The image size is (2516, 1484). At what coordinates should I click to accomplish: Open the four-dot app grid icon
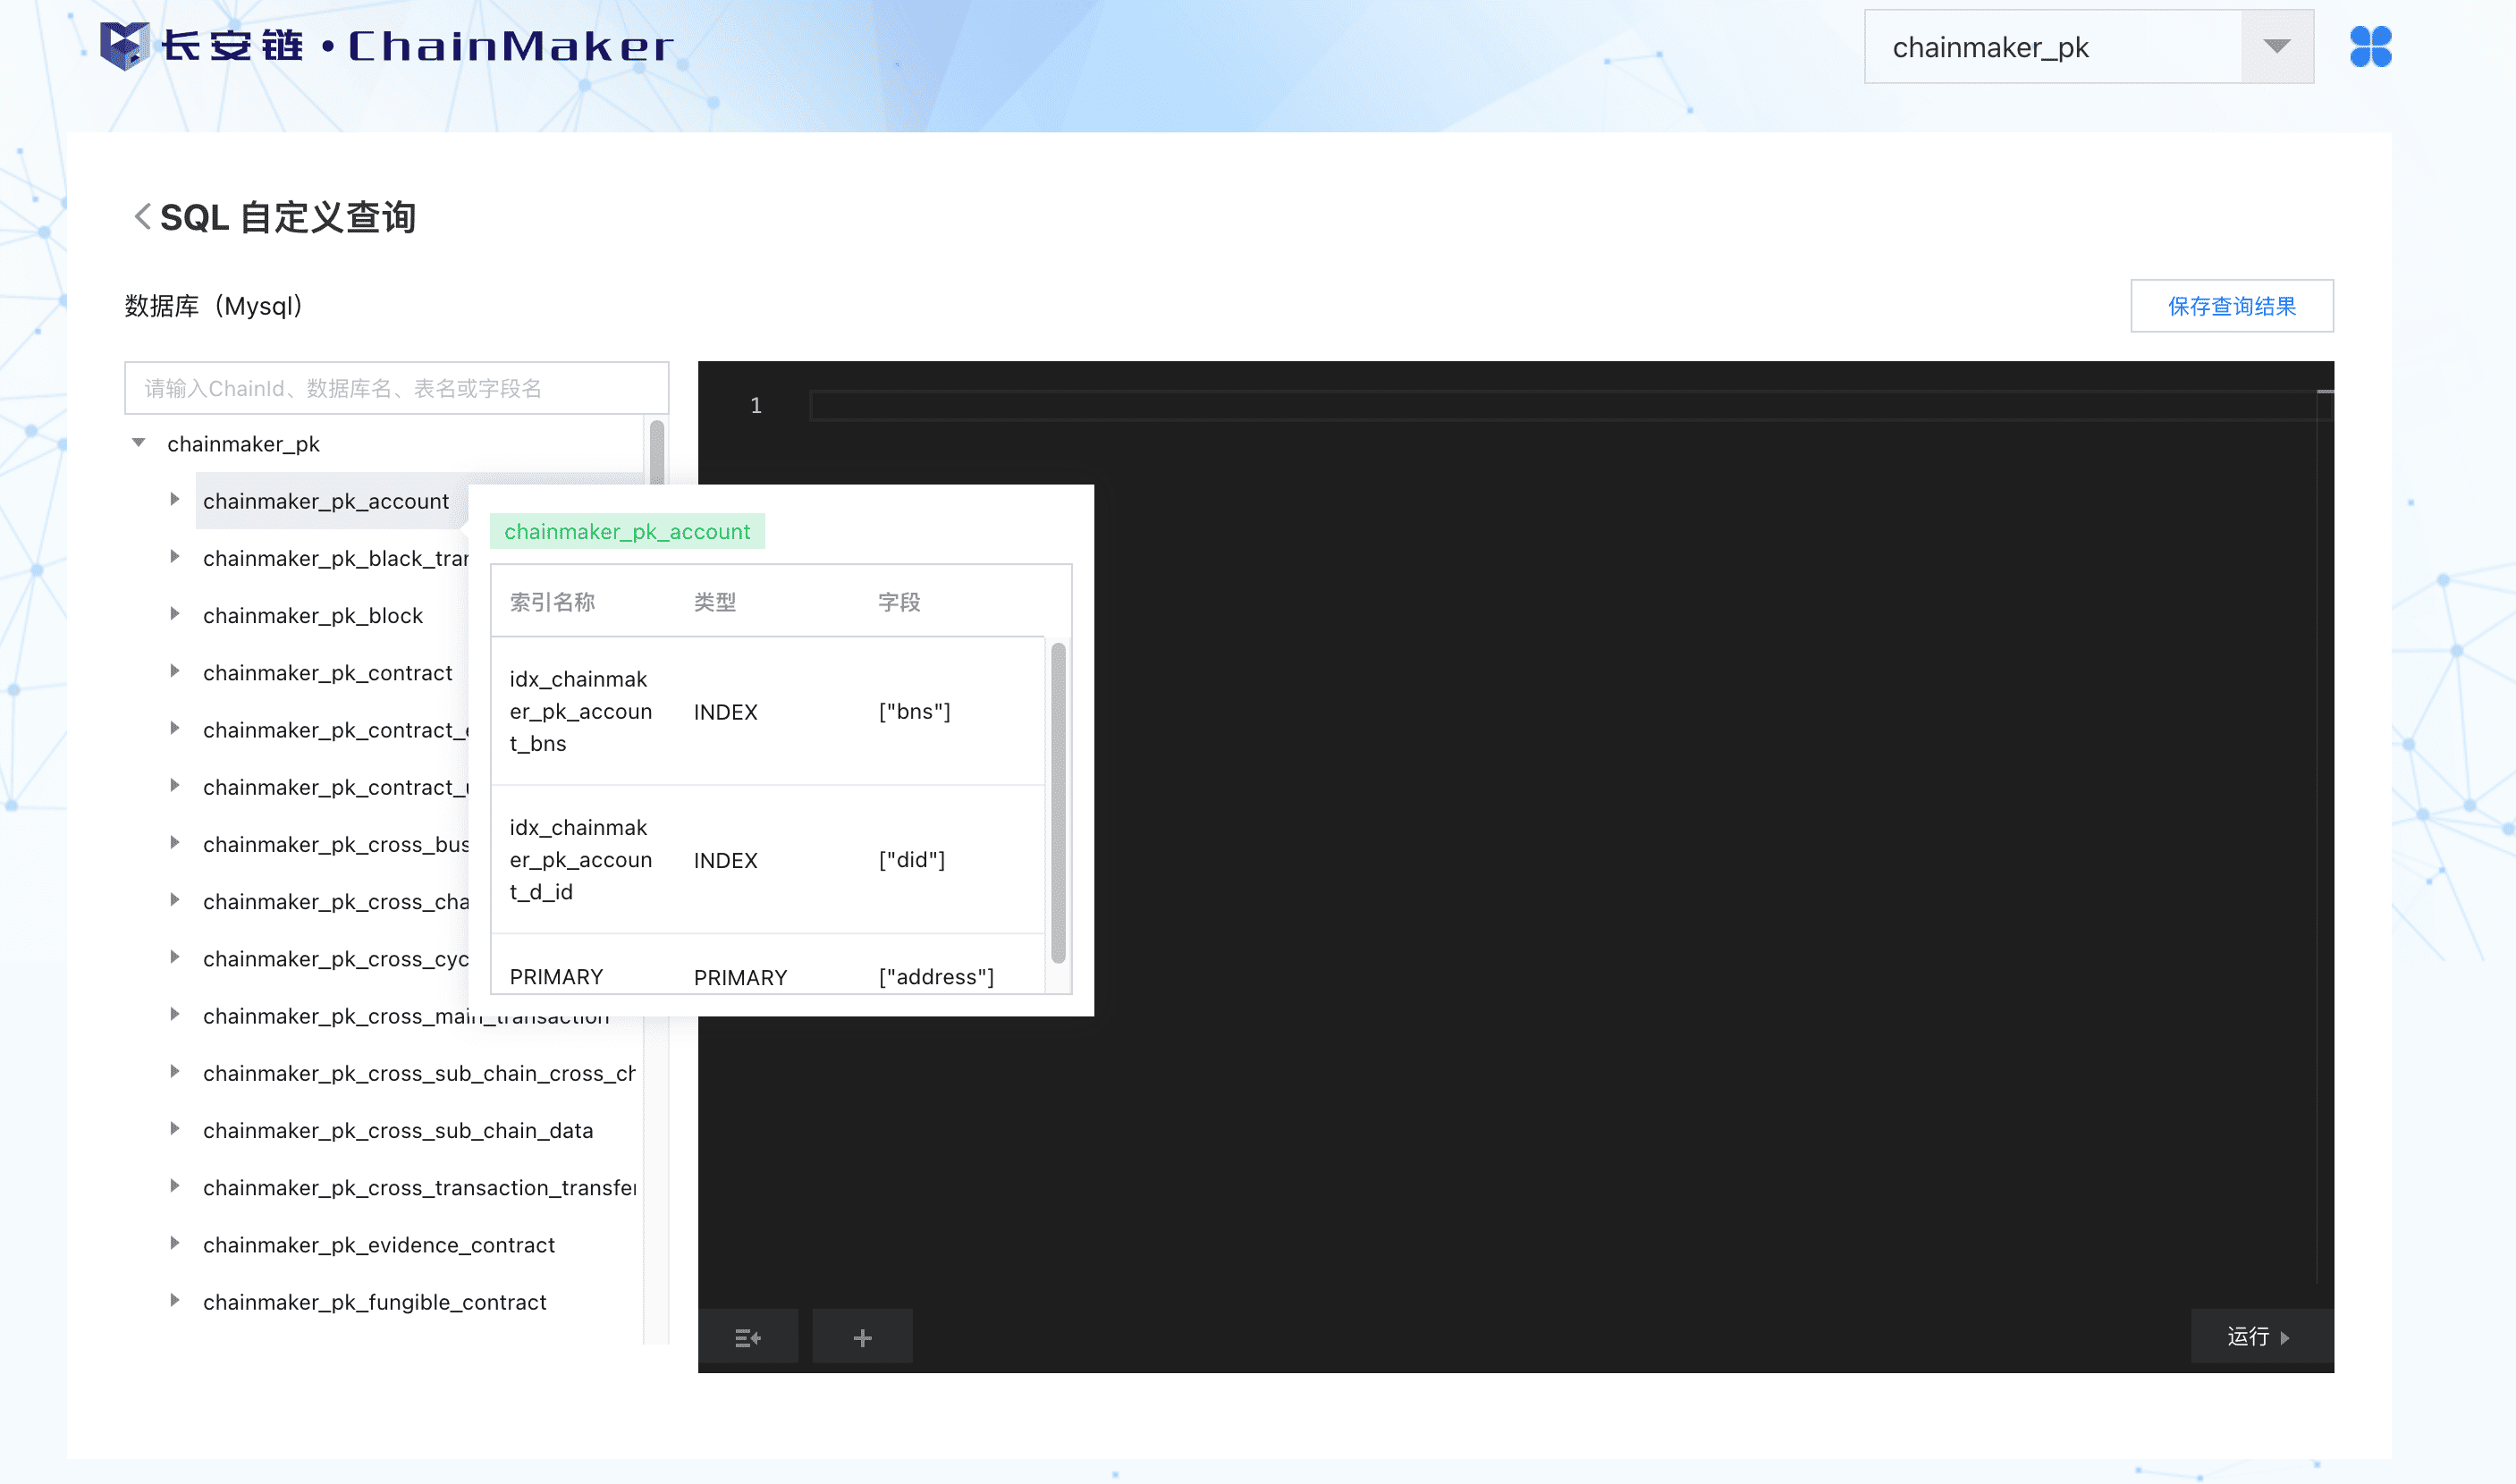(x=2370, y=47)
